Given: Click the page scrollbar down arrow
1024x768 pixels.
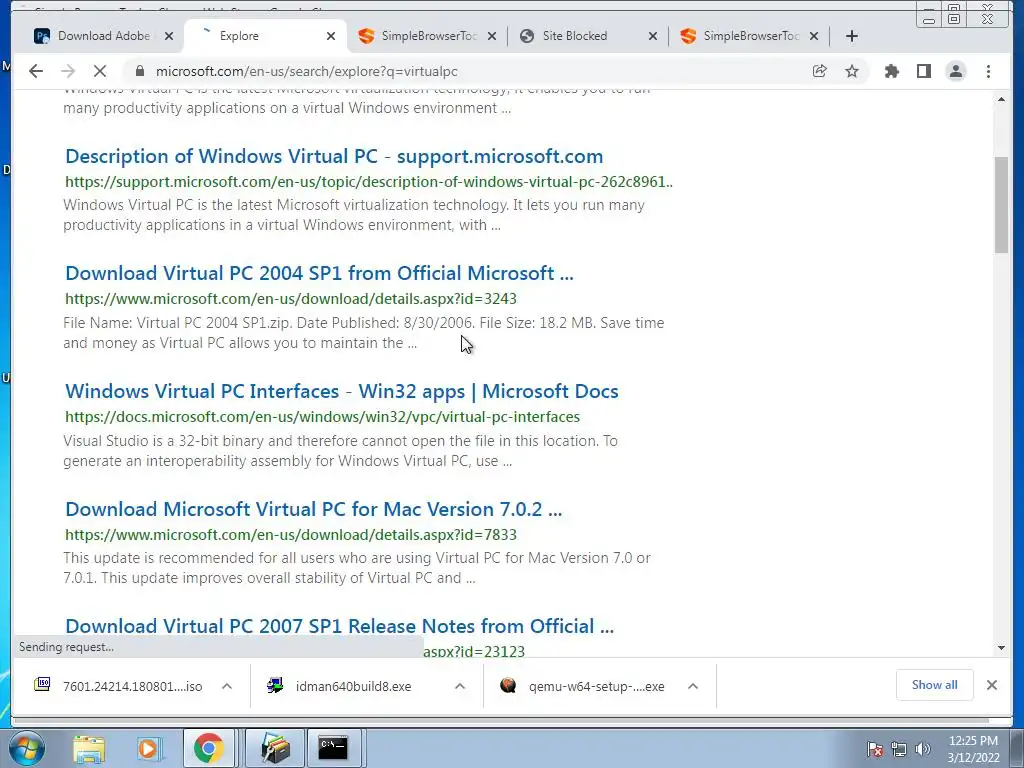Looking at the screenshot, I should [1001, 648].
